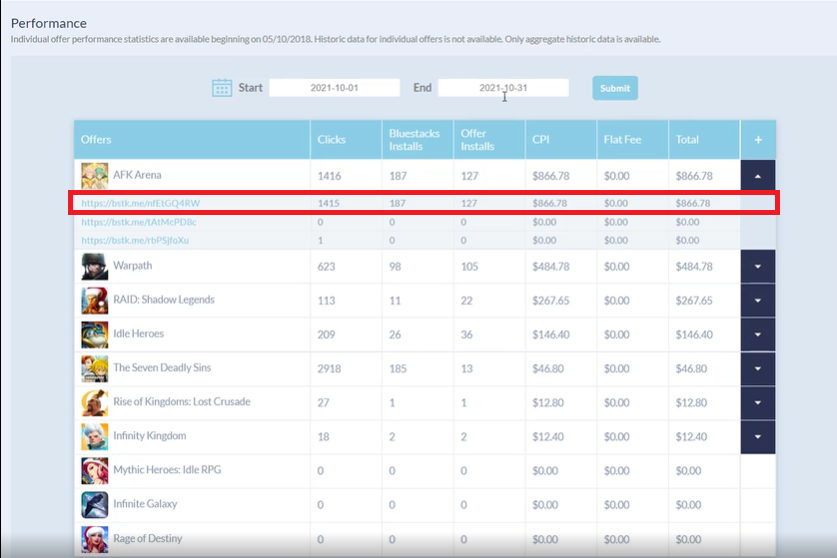Click Infinity Kingdom total $12.40
Viewport: 837px width, 558px height.
pos(691,437)
